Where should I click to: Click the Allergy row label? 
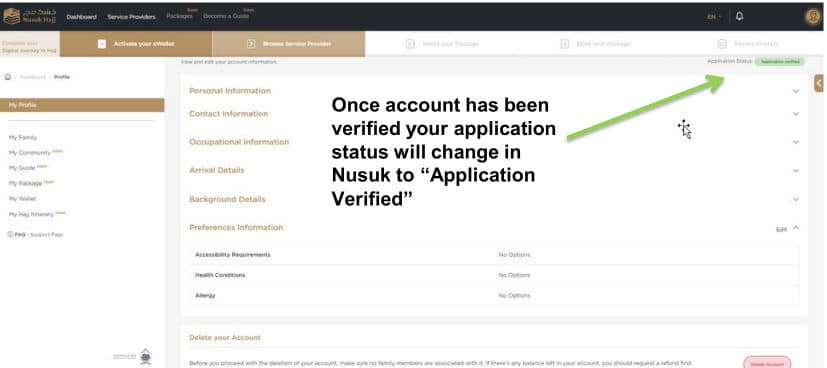[x=205, y=295]
